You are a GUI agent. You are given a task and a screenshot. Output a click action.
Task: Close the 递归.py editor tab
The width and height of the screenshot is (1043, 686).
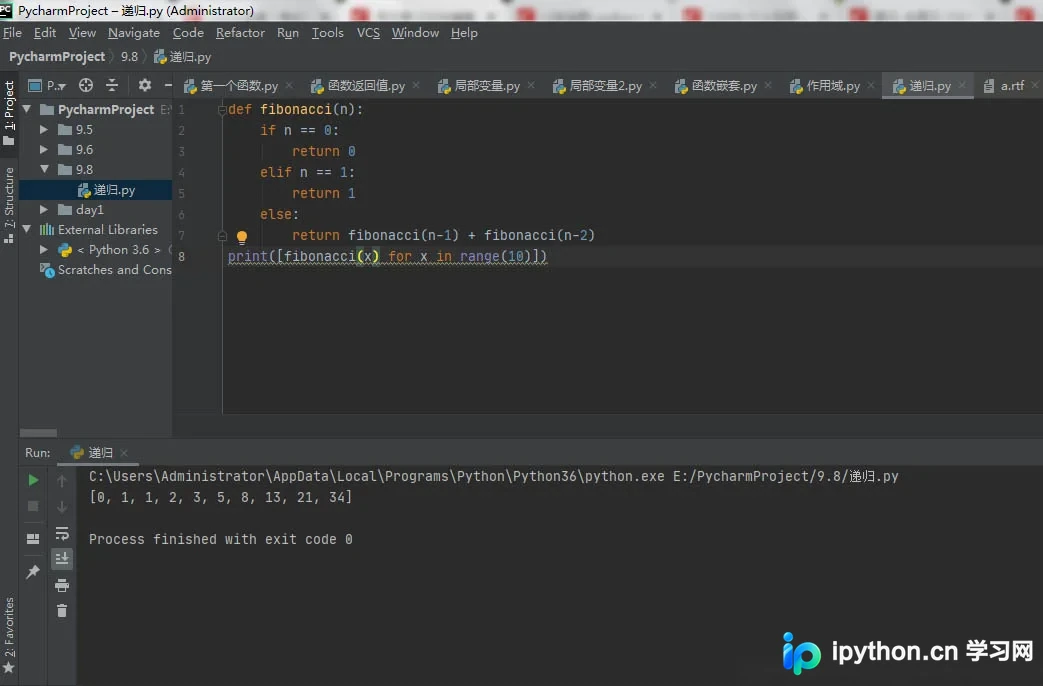coord(962,85)
